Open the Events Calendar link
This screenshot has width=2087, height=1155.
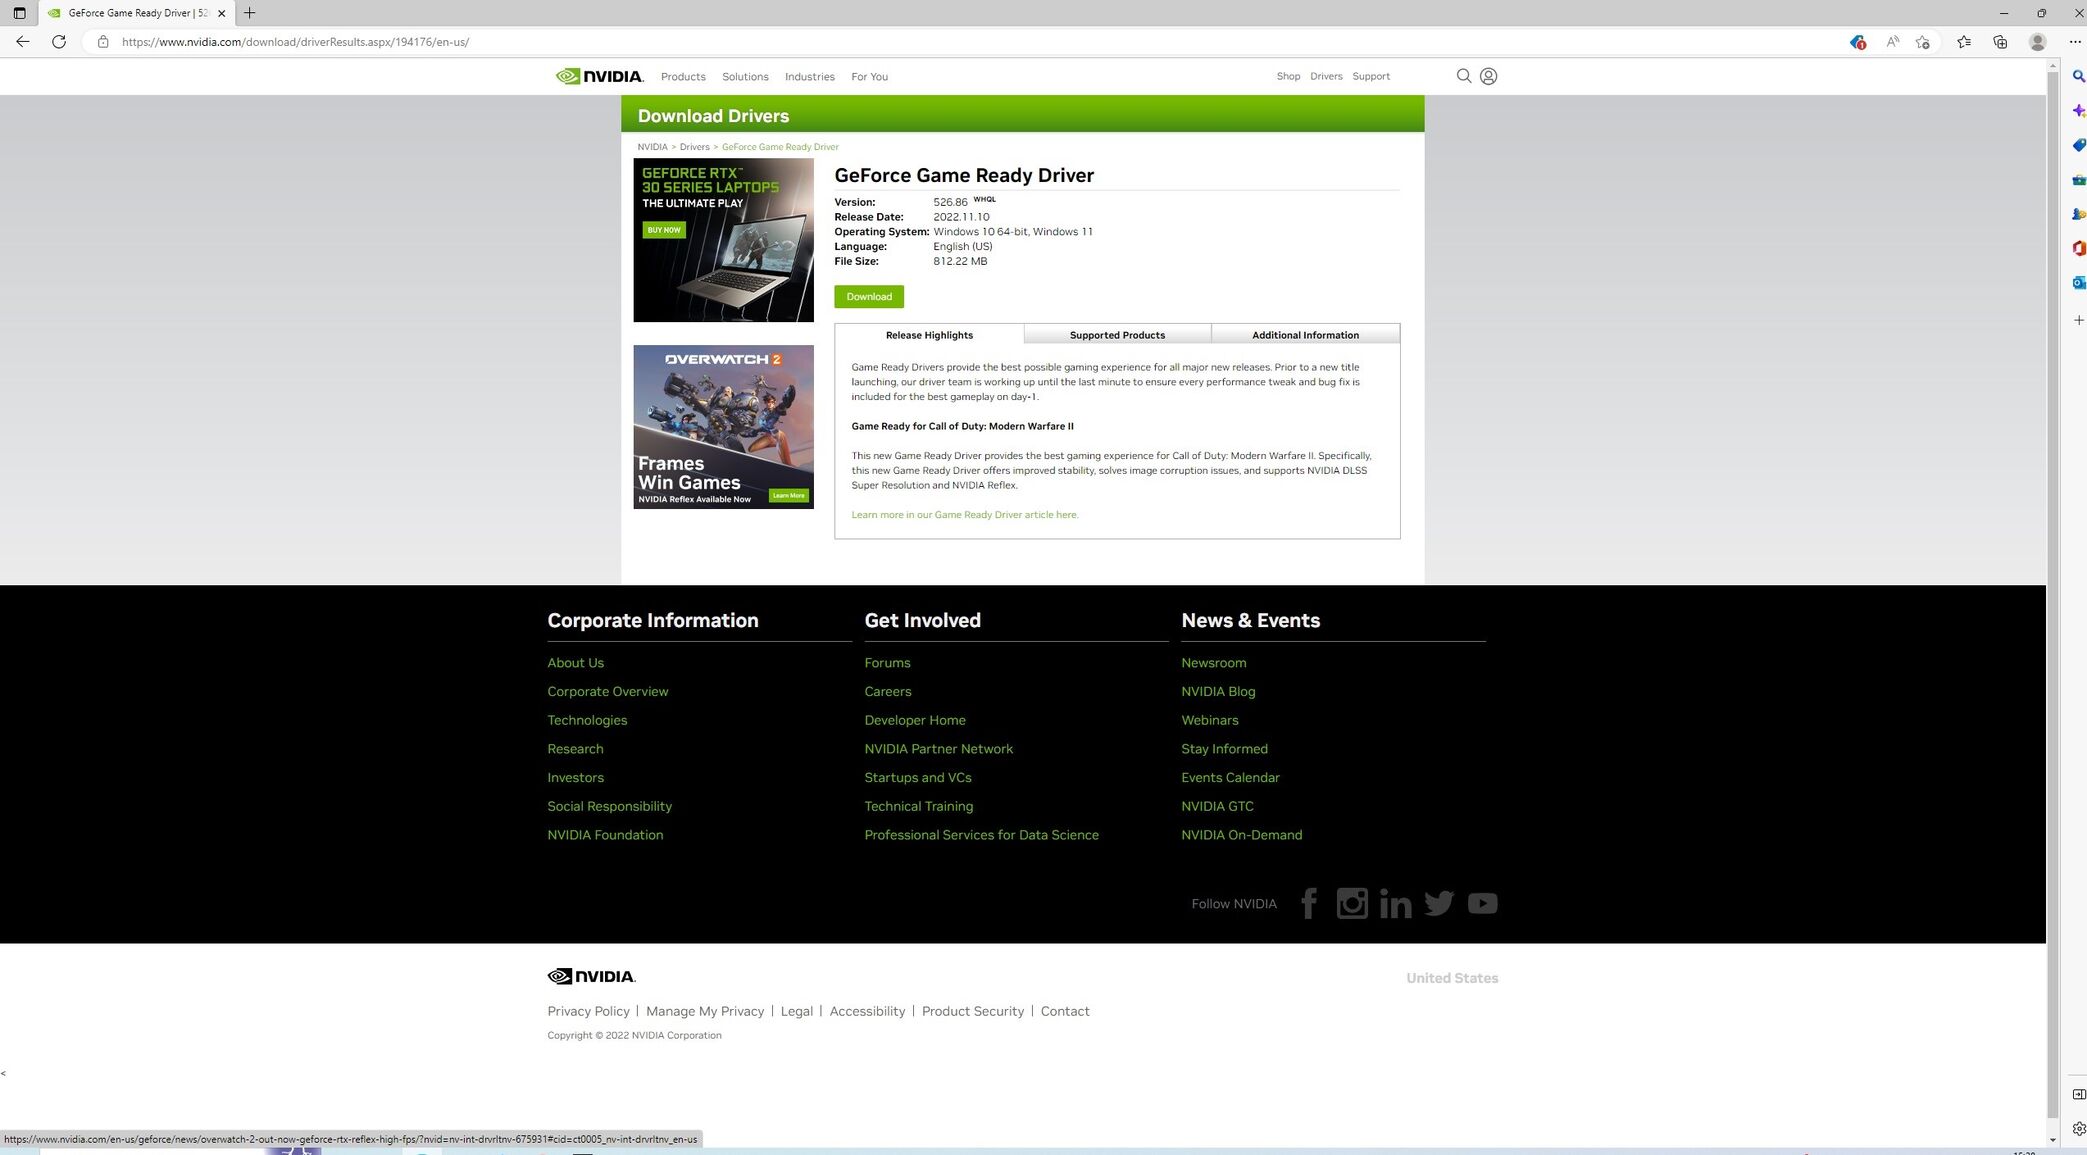[x=1230, y=778]
